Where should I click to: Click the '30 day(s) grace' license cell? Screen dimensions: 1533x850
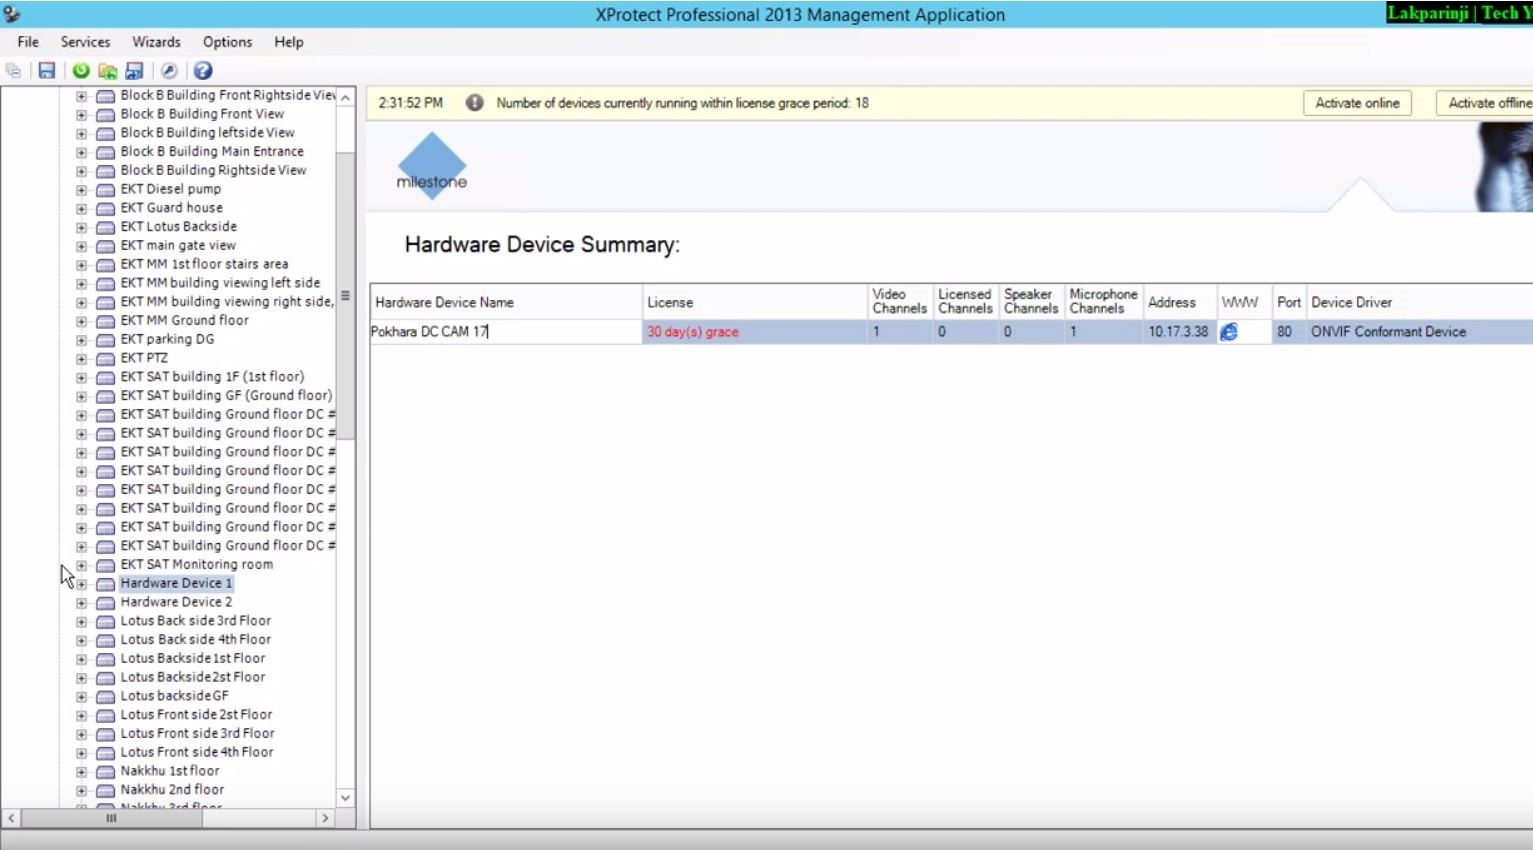point(755,332)
